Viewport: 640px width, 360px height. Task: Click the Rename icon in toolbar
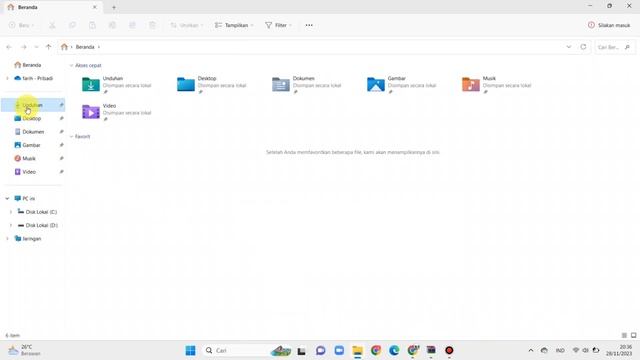[x=112, y=25]
